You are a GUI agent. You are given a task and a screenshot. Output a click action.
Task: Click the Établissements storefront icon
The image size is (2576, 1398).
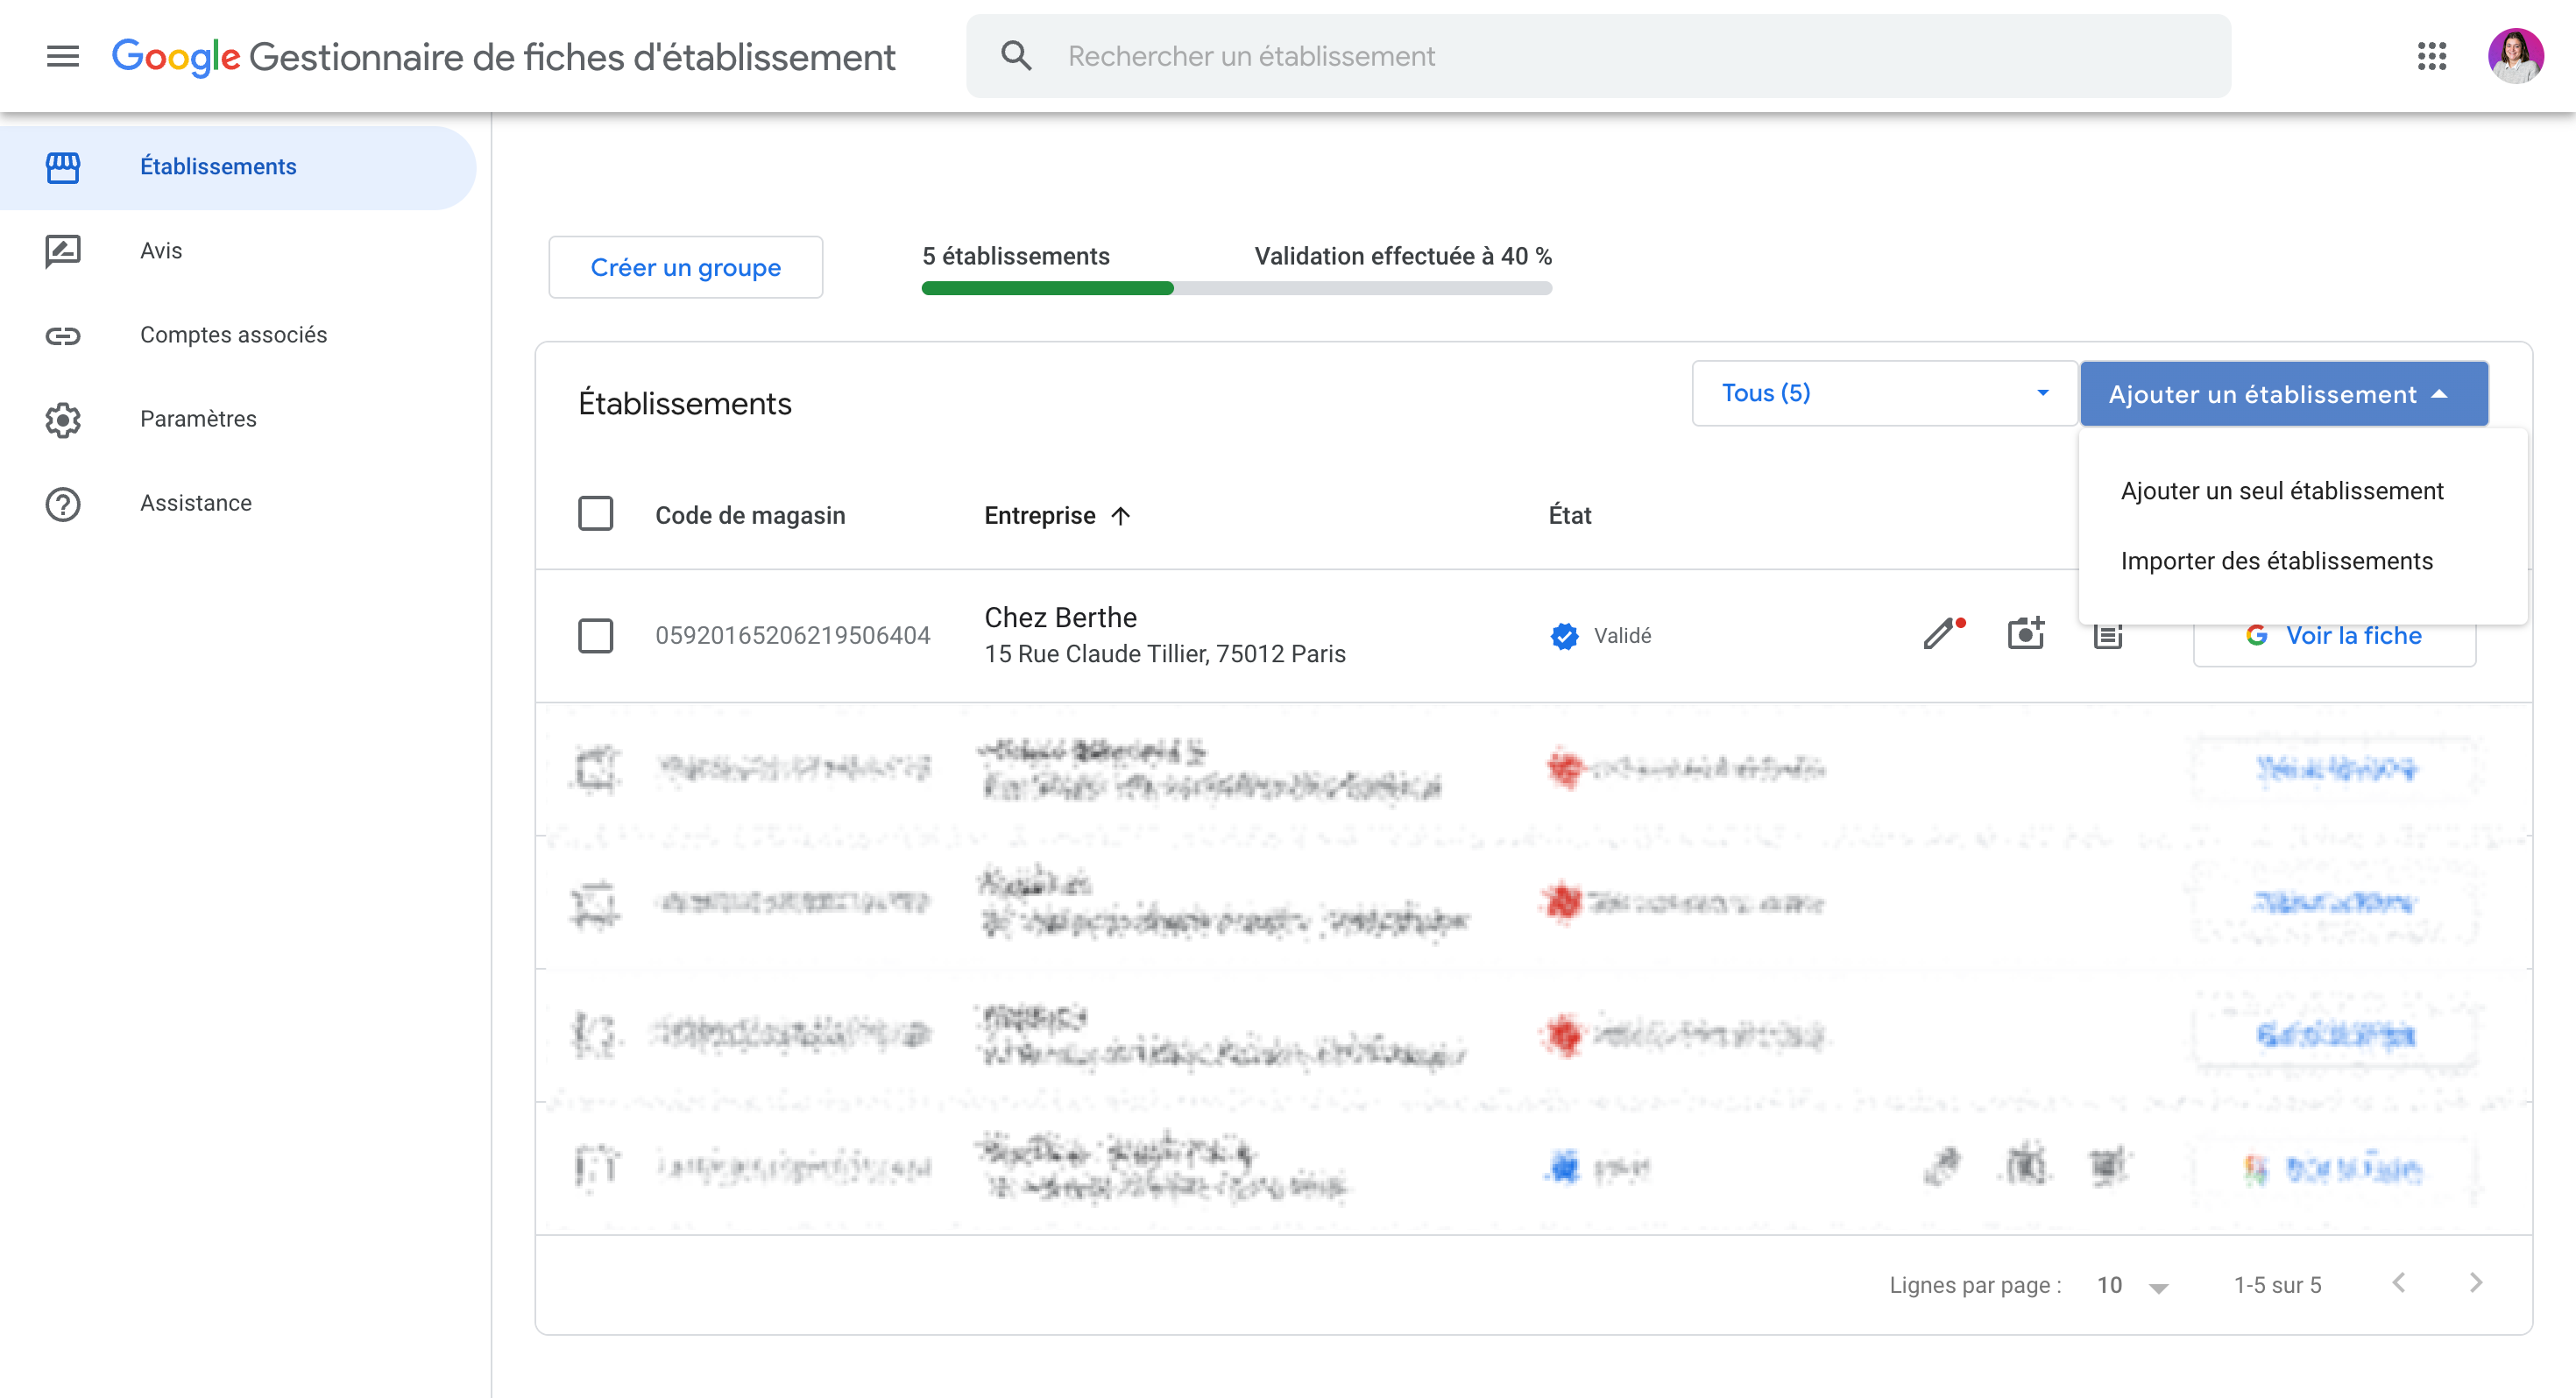click(x=63, y=167)
